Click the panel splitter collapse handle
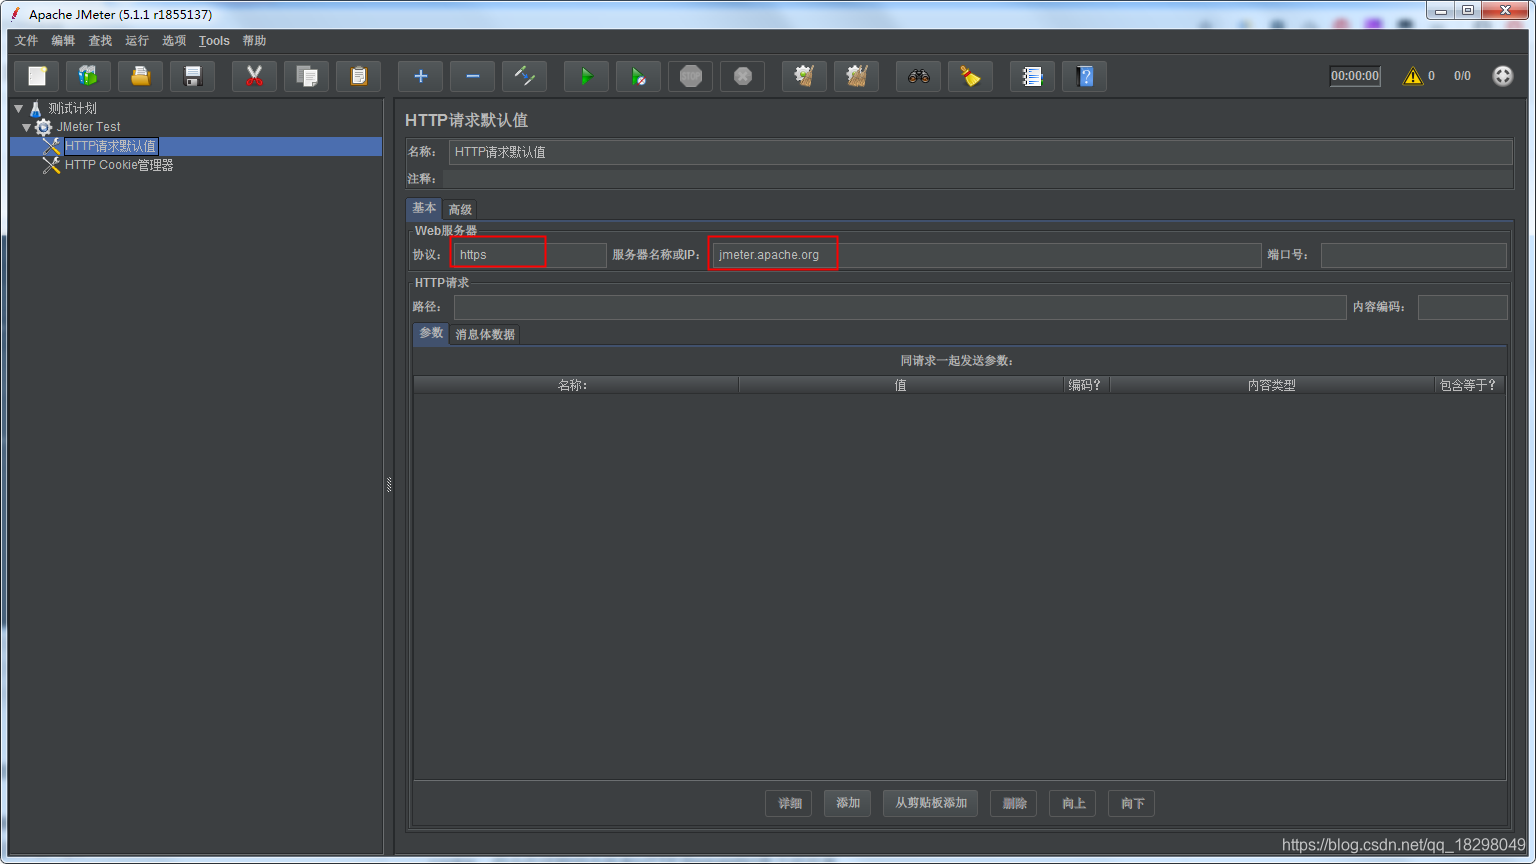 coord(389,485)
